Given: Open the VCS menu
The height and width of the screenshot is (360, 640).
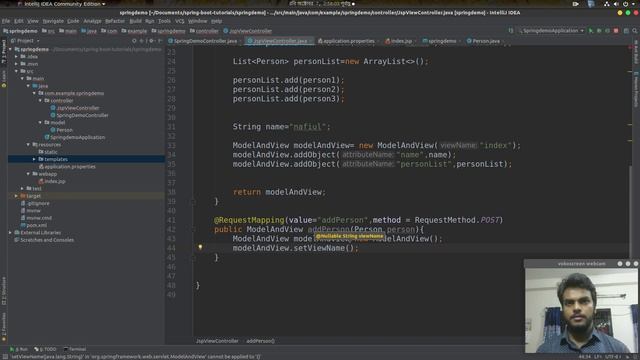Looking at the screenshot, I should coord(180,21).
